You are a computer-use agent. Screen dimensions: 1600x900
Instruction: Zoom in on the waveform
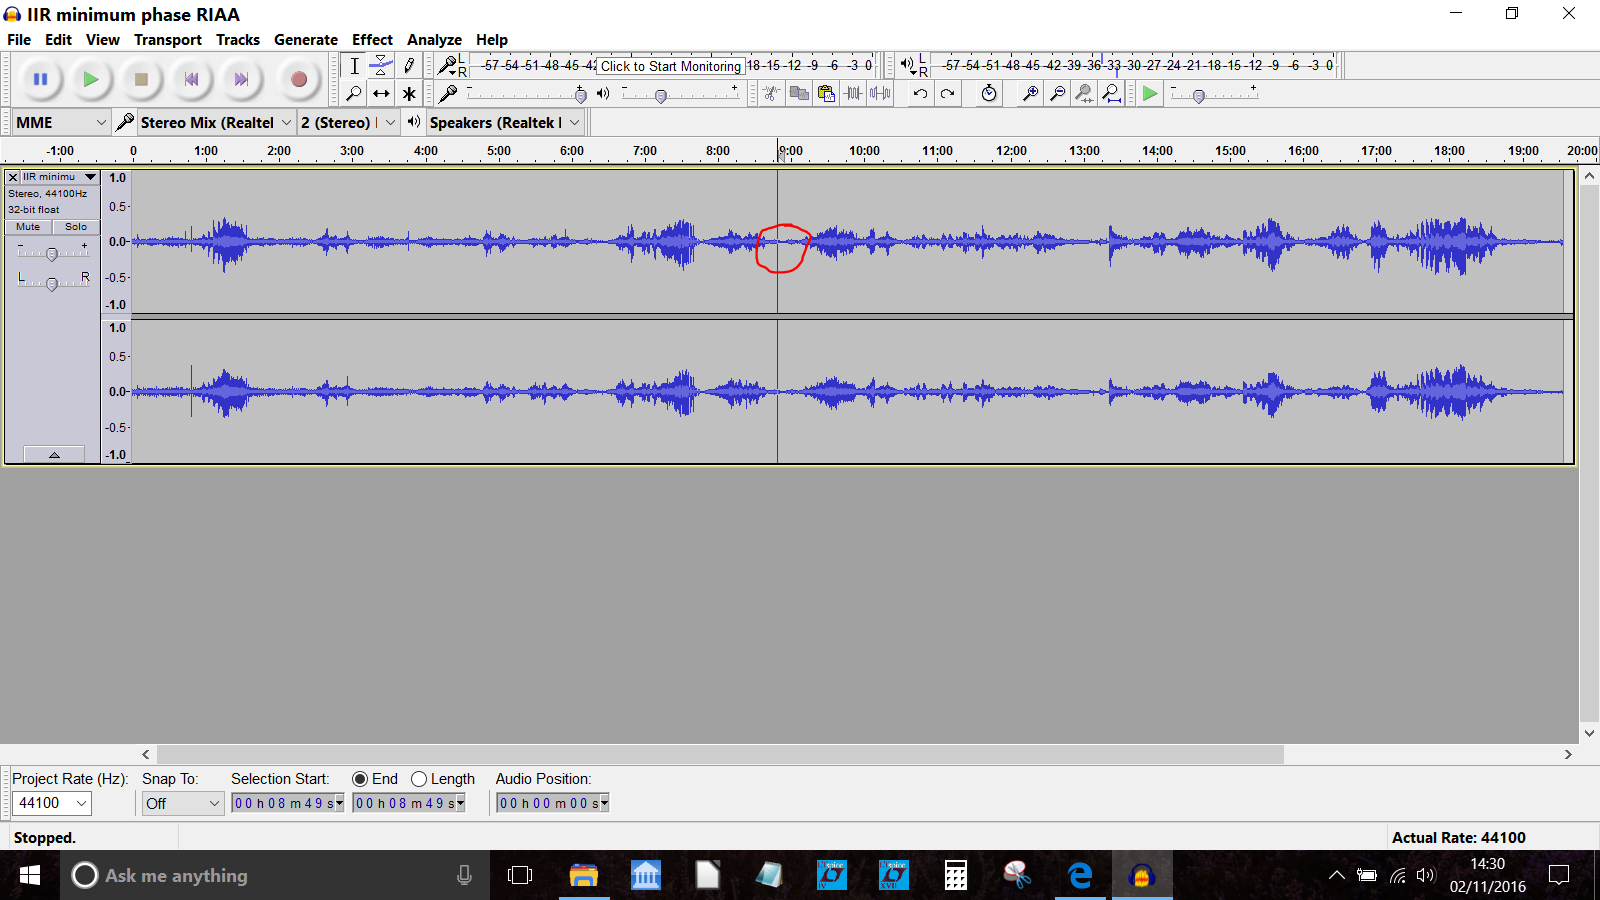(x=1030, y=93)
